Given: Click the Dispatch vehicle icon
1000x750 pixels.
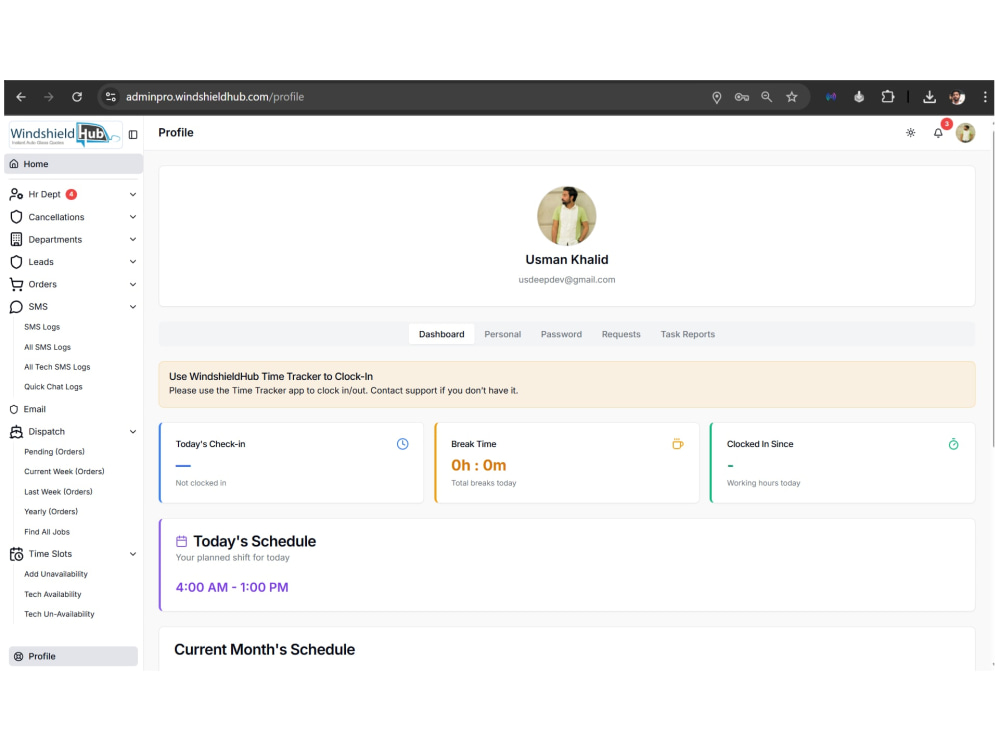Looking at the screenshot, I should (16, 432).
